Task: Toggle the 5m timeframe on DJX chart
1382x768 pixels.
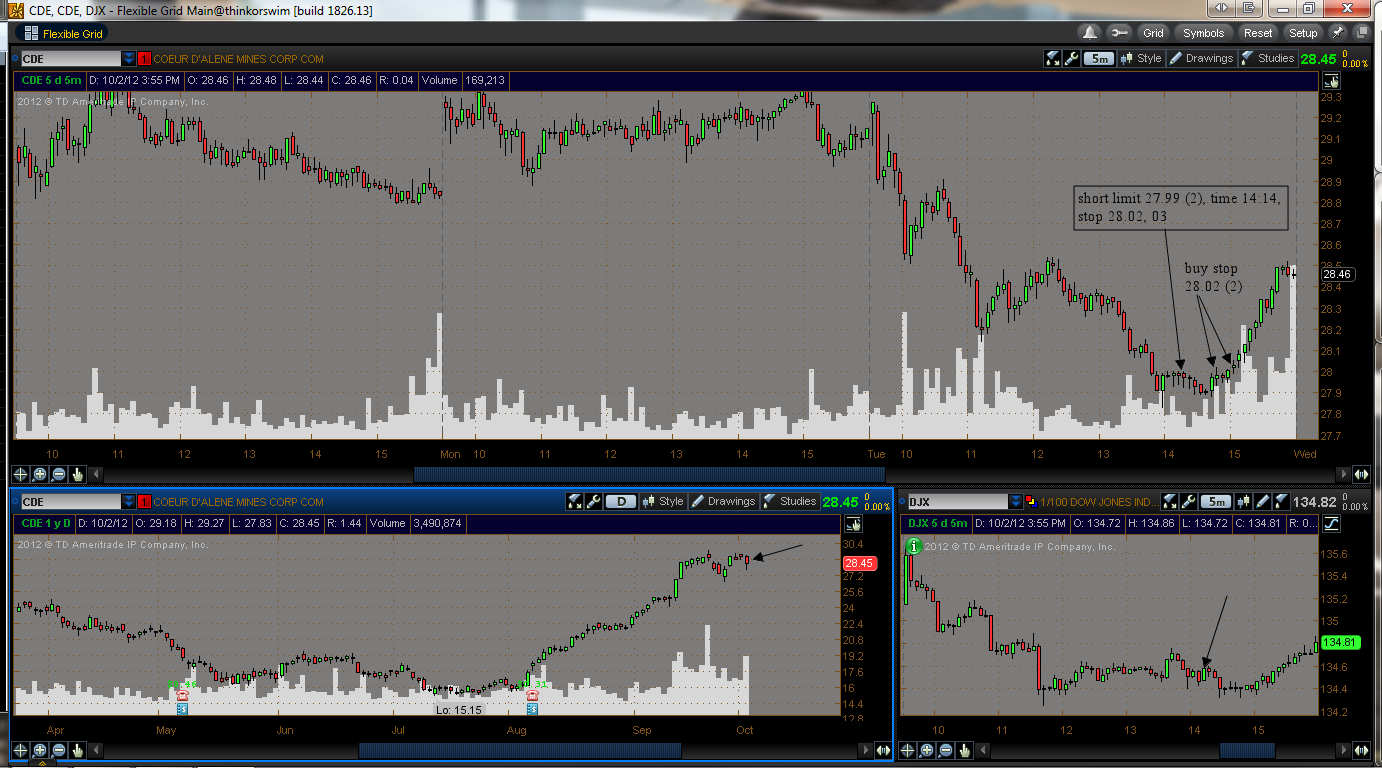Action: click(x=1216, y=501)
